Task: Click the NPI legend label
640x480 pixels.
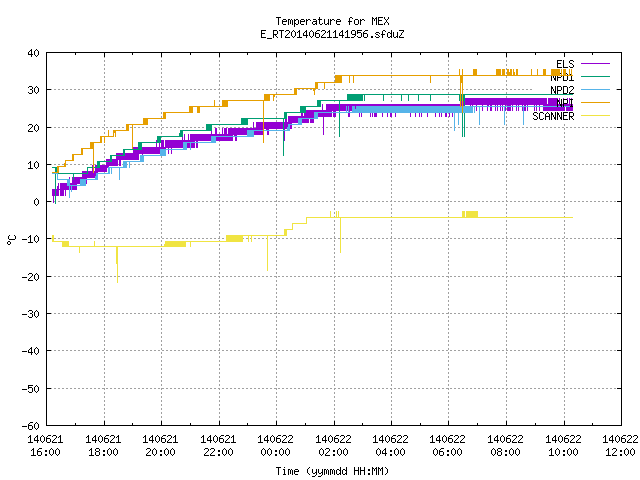Action: pyautogui.click(x=565, y=103)
